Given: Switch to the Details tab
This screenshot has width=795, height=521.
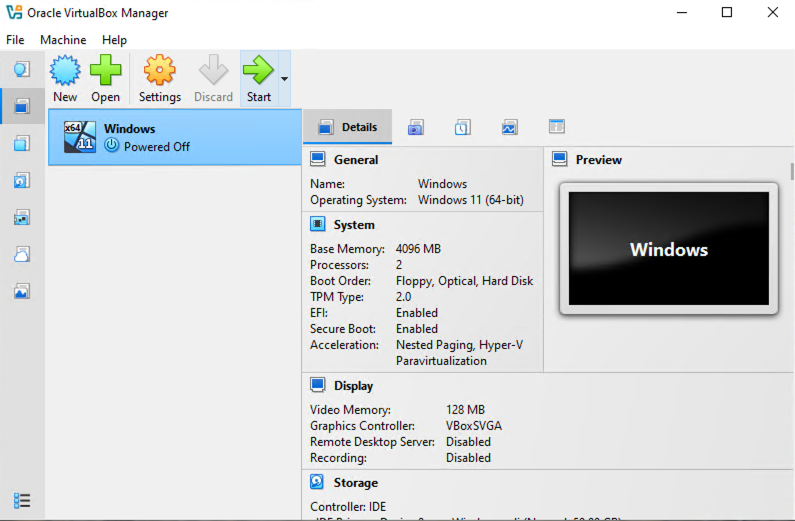Looking at the screenshot, I should (x=348, y=127).
